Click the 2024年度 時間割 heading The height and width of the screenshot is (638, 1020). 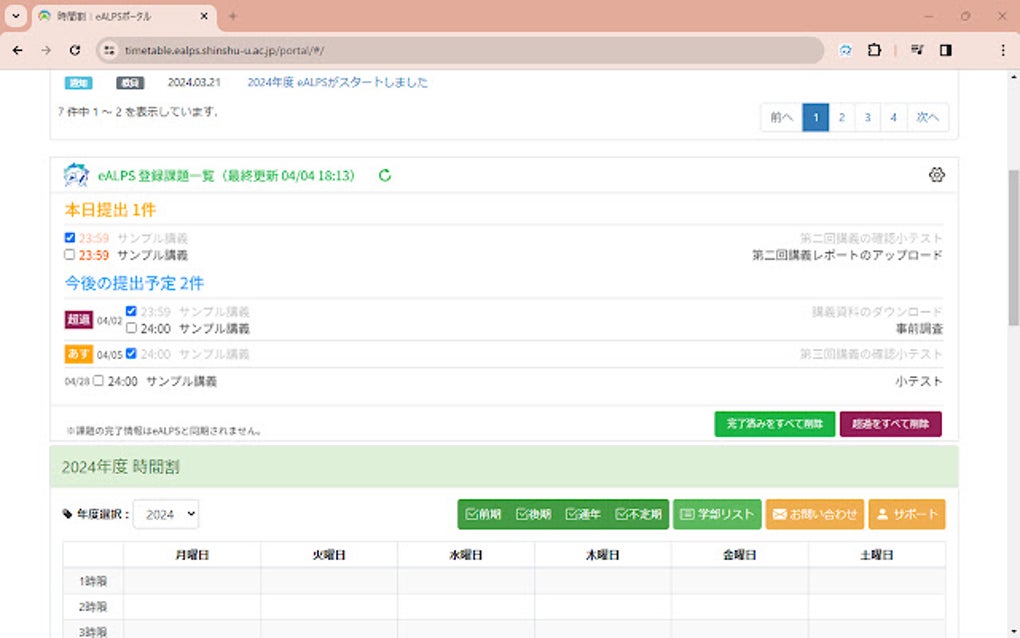120,467
